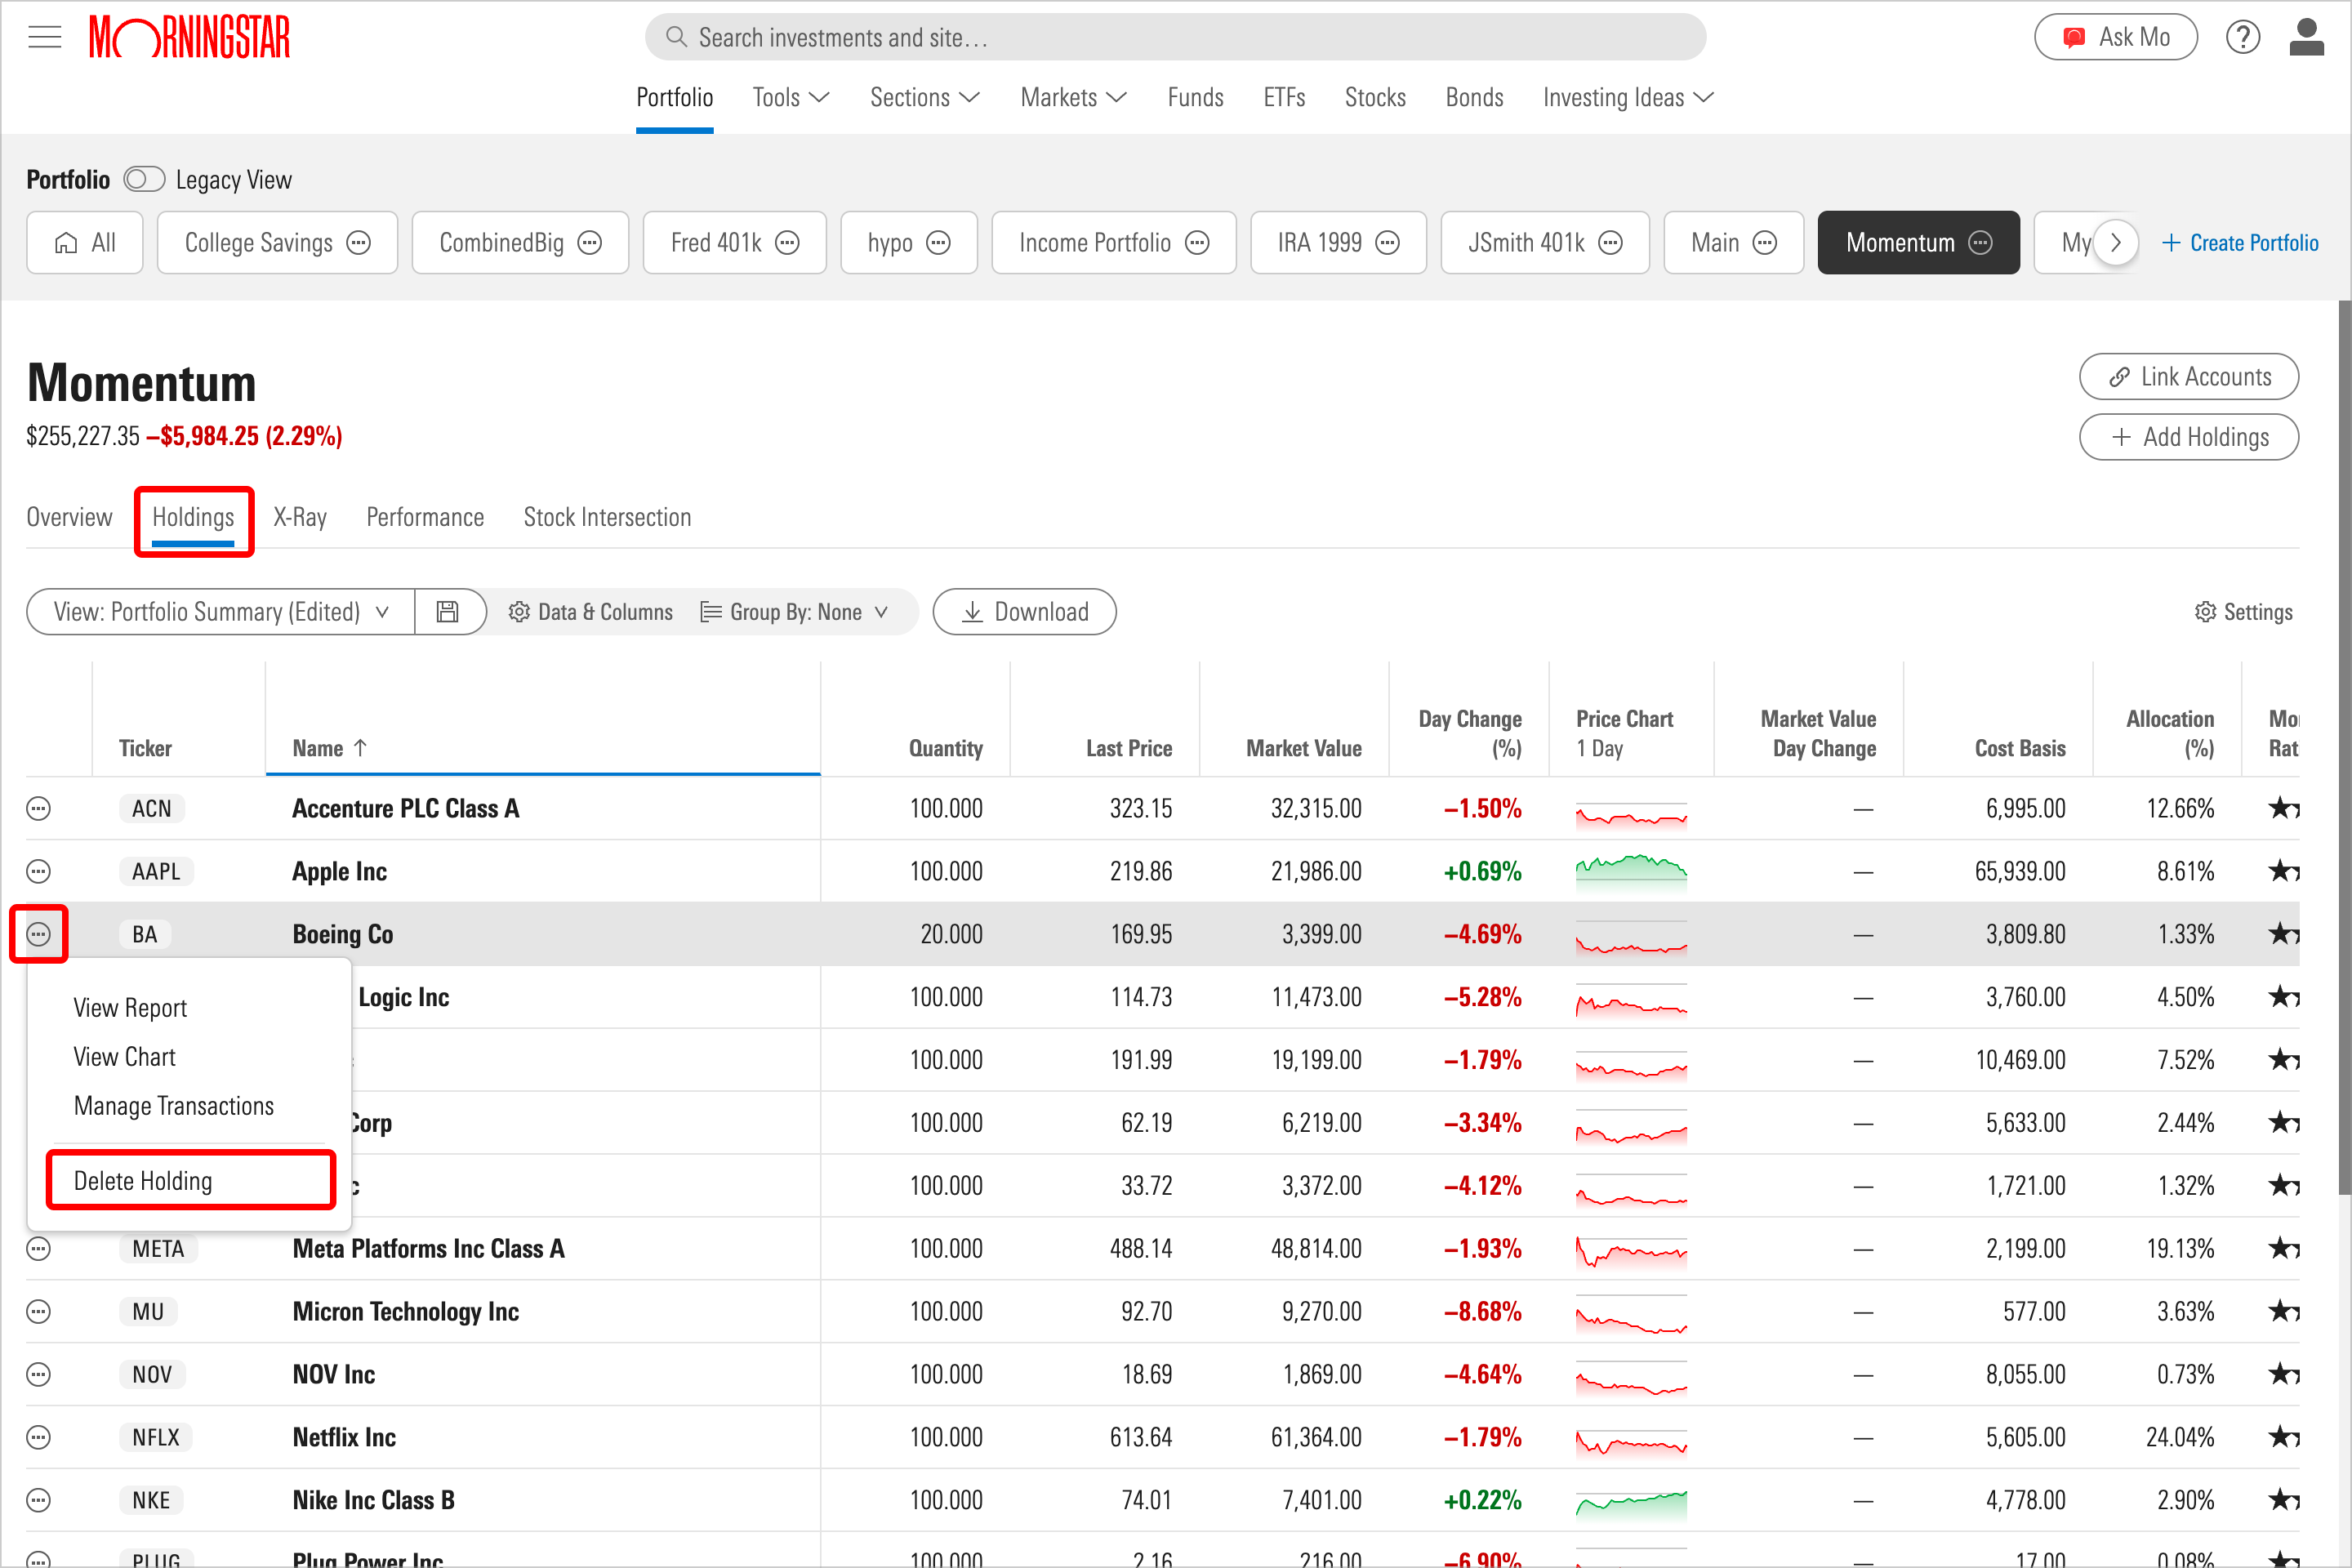Viewport: 2352px width, 1568px height.
Task: Open options for CombinedBig portfolio
Action: pos(590,243)
